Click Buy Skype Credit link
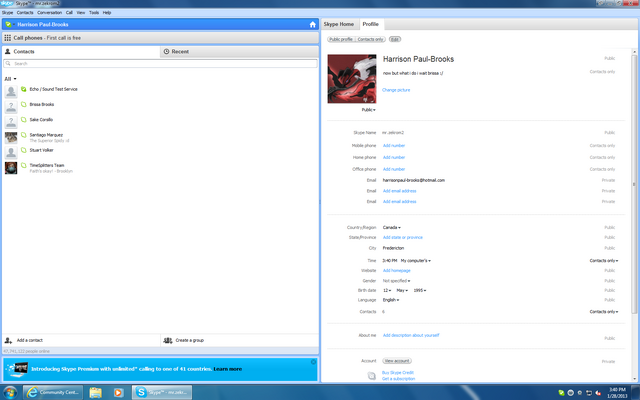Screen dimensions: 640x400 (398, 372)
